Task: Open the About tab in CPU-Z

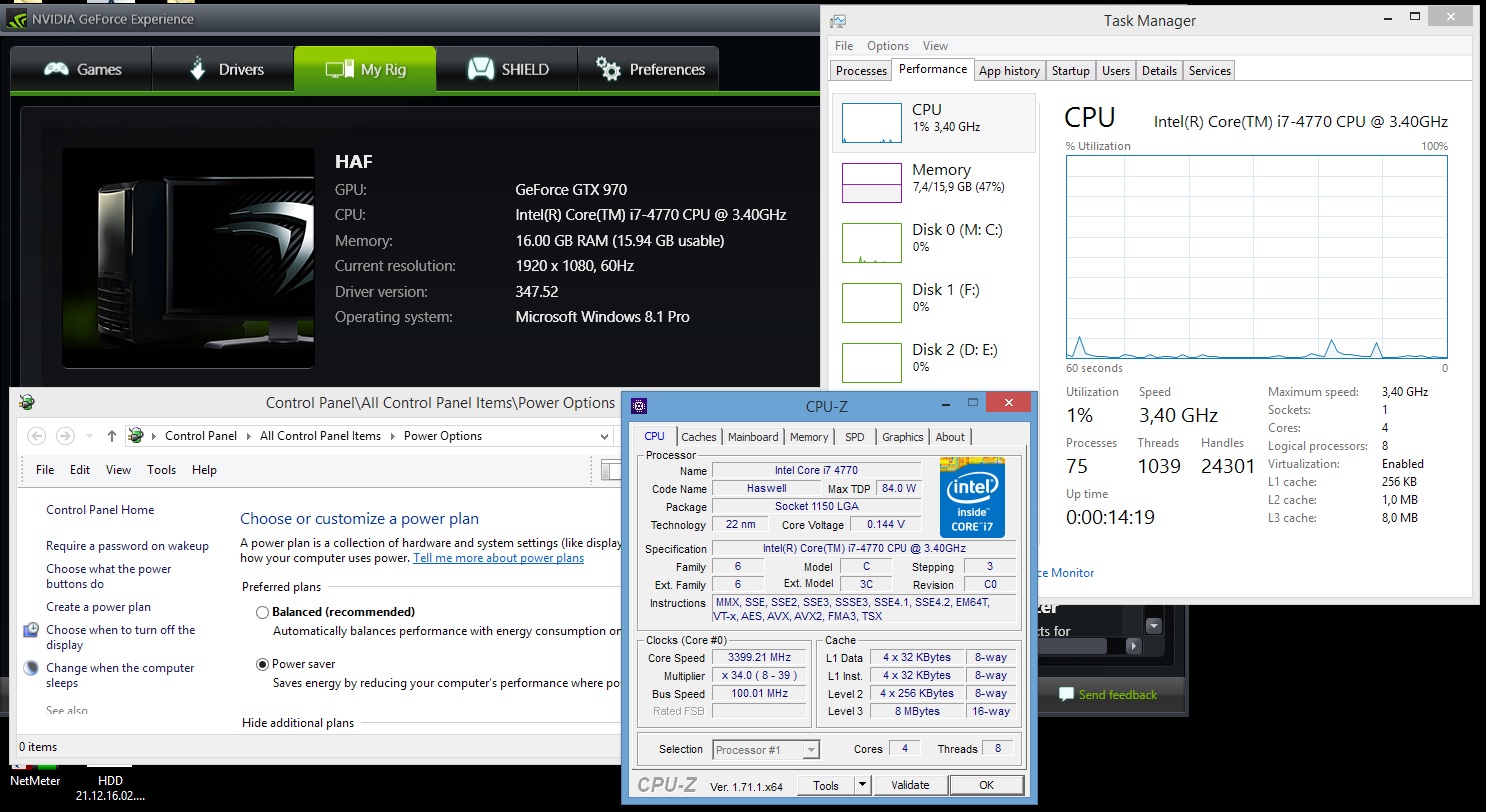Action: pyautogui.click(x=950, y=437)
